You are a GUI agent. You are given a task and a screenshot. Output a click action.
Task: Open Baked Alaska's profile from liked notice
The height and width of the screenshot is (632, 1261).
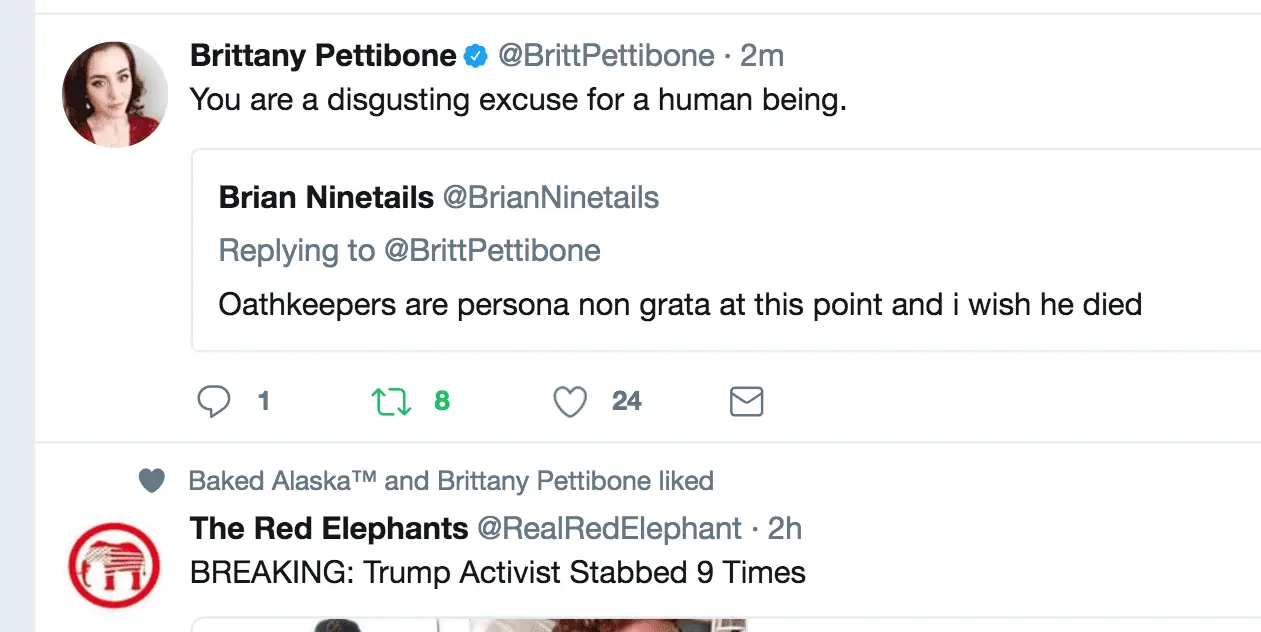coord(282,481)
